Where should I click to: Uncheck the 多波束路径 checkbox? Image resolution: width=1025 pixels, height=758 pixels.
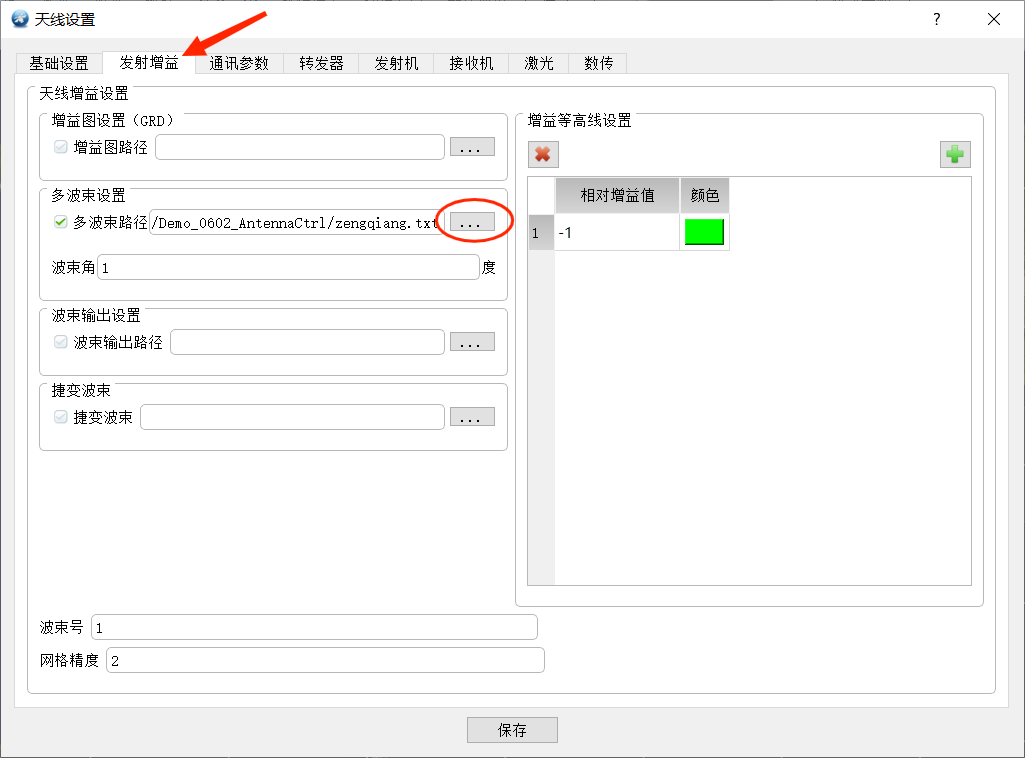[x=61, y=222]
